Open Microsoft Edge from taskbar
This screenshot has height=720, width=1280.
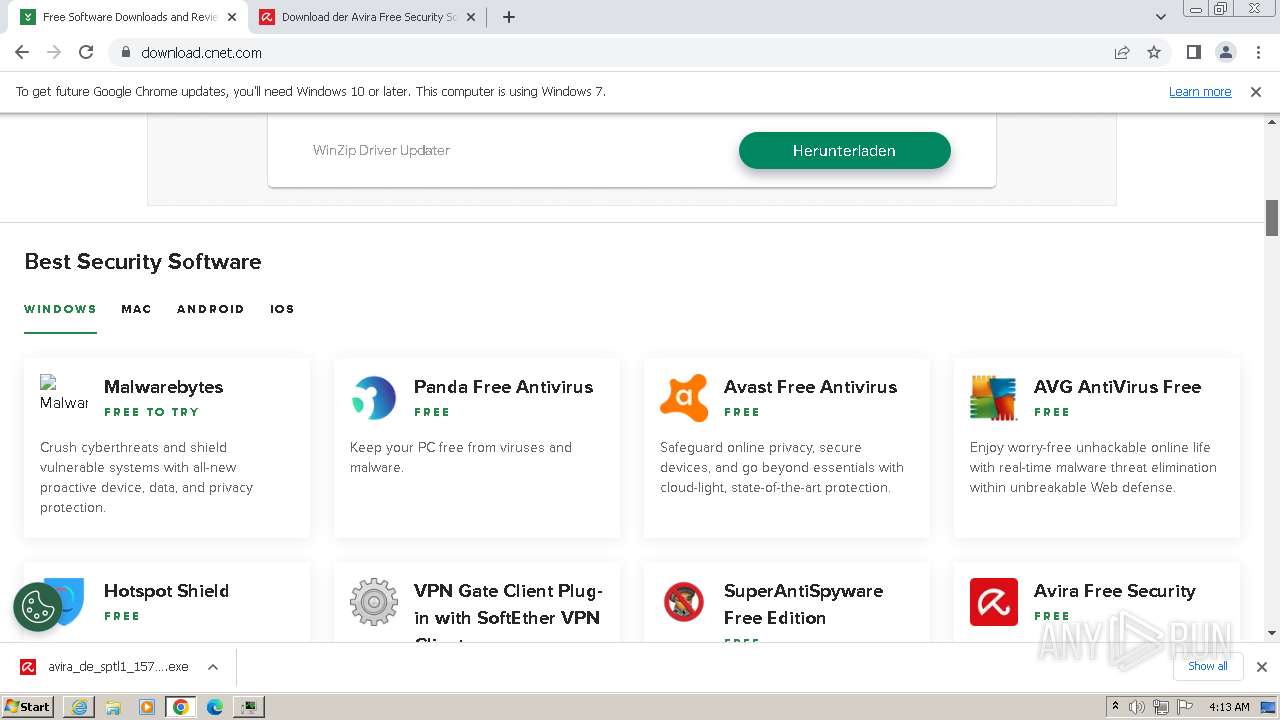click(x=215, y=707)
